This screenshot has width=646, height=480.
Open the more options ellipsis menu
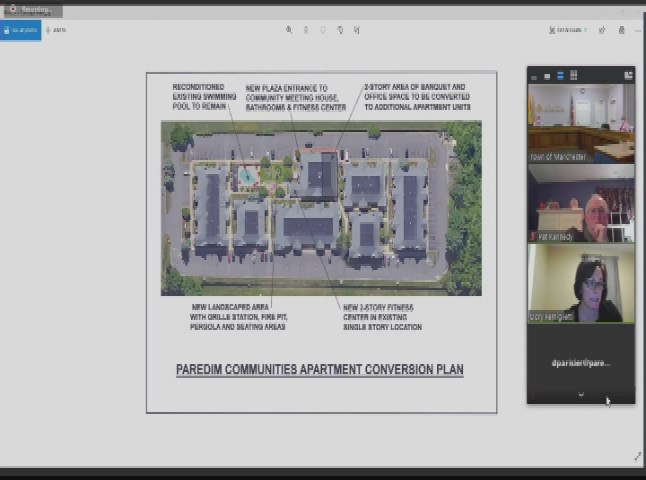638,30
